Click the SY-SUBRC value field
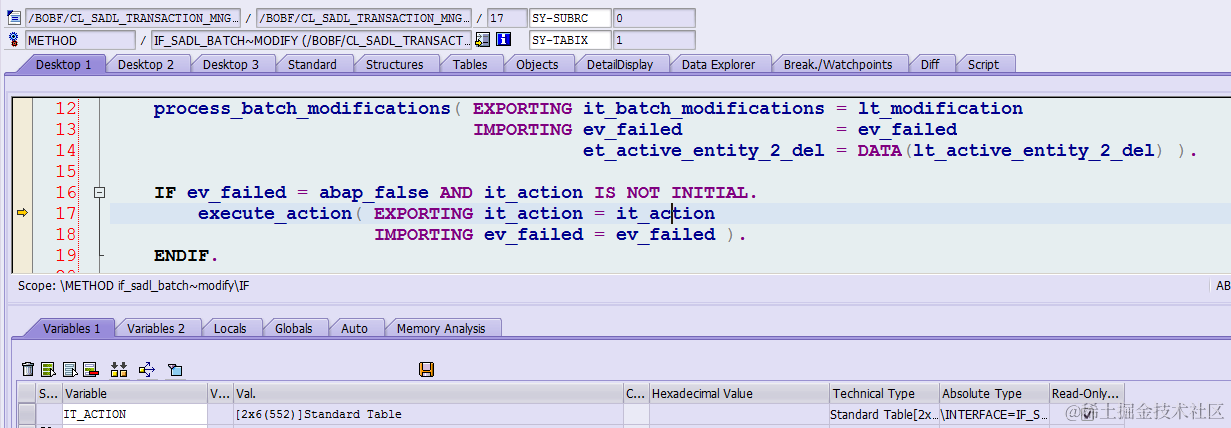The image size is (1231, 428). (653, 18)
